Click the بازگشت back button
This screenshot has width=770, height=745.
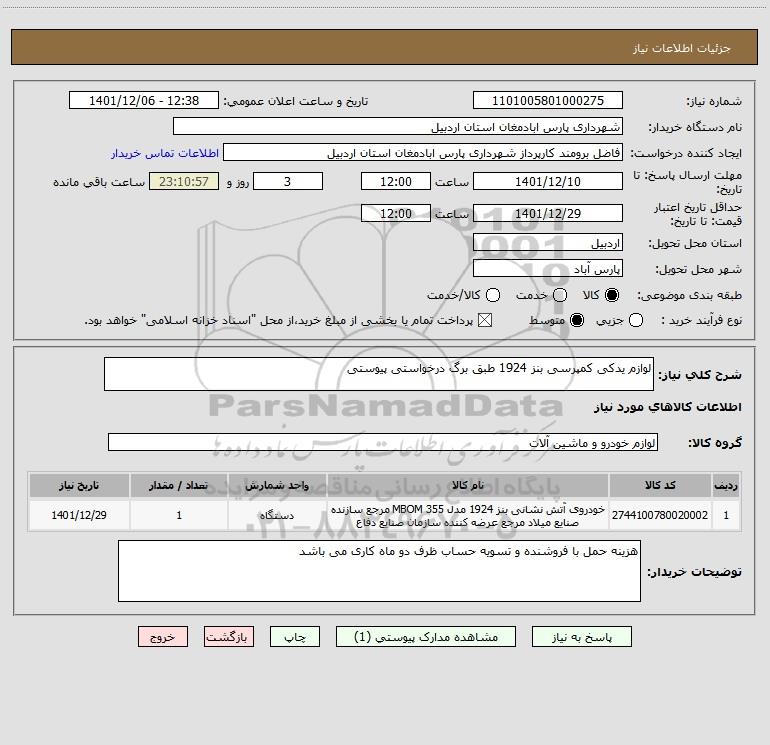[229, 637]
